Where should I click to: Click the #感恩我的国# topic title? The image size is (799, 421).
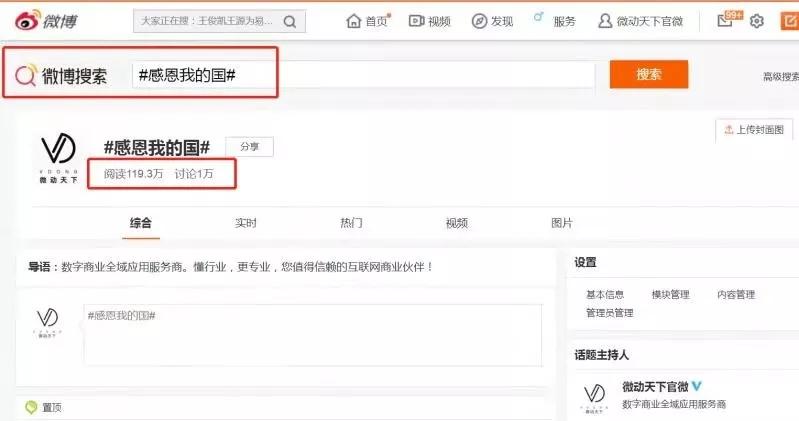157,147
